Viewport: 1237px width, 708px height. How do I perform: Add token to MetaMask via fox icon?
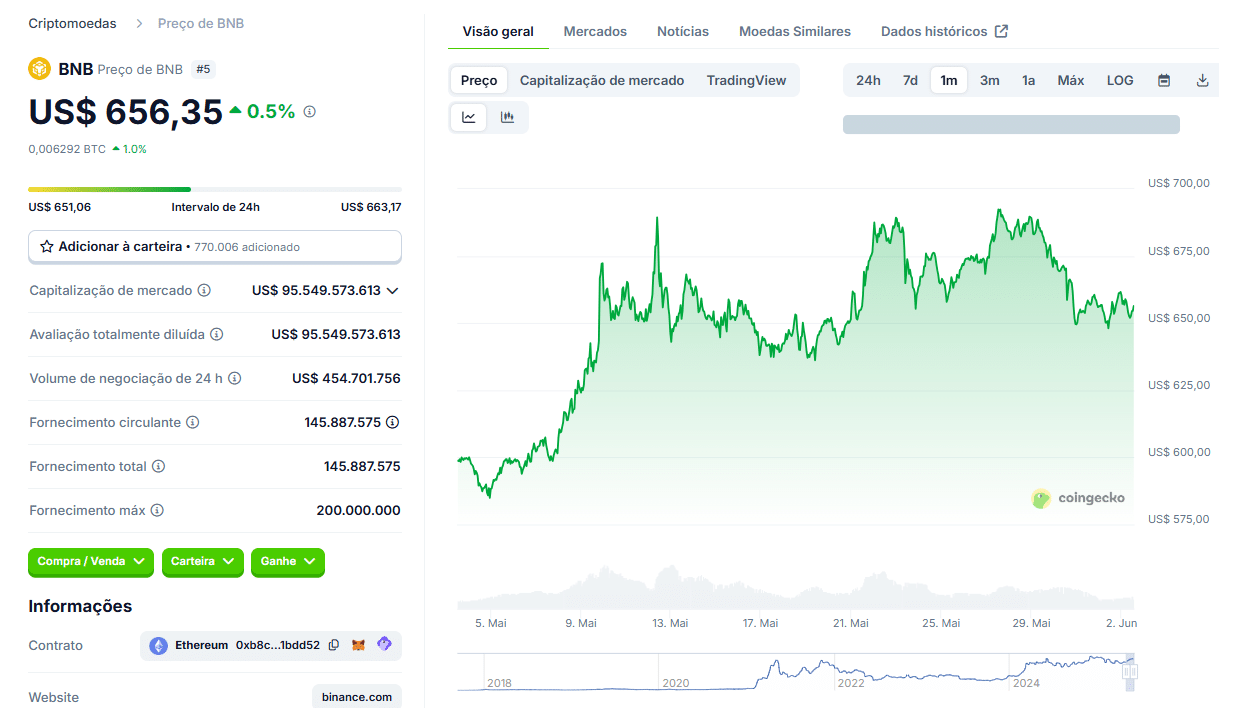point(358,645)
